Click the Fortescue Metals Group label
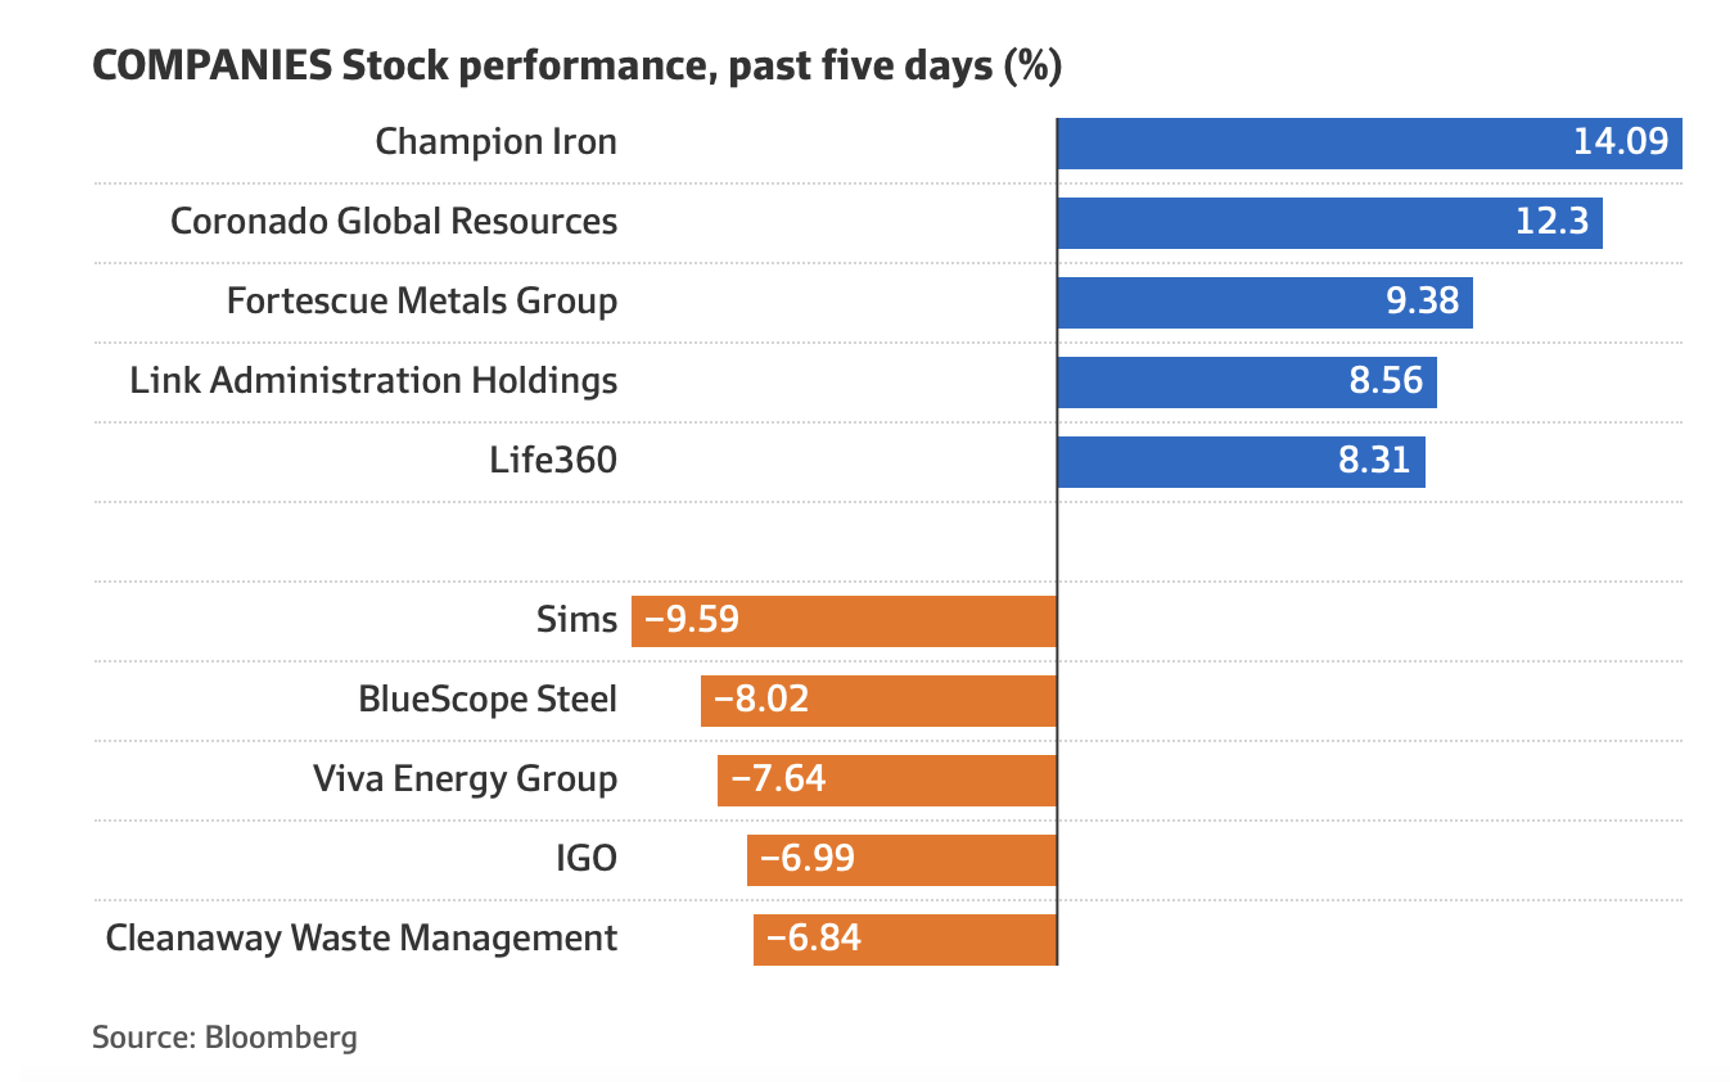This screenshot has height=1082, width=1730. coord(421,301)
